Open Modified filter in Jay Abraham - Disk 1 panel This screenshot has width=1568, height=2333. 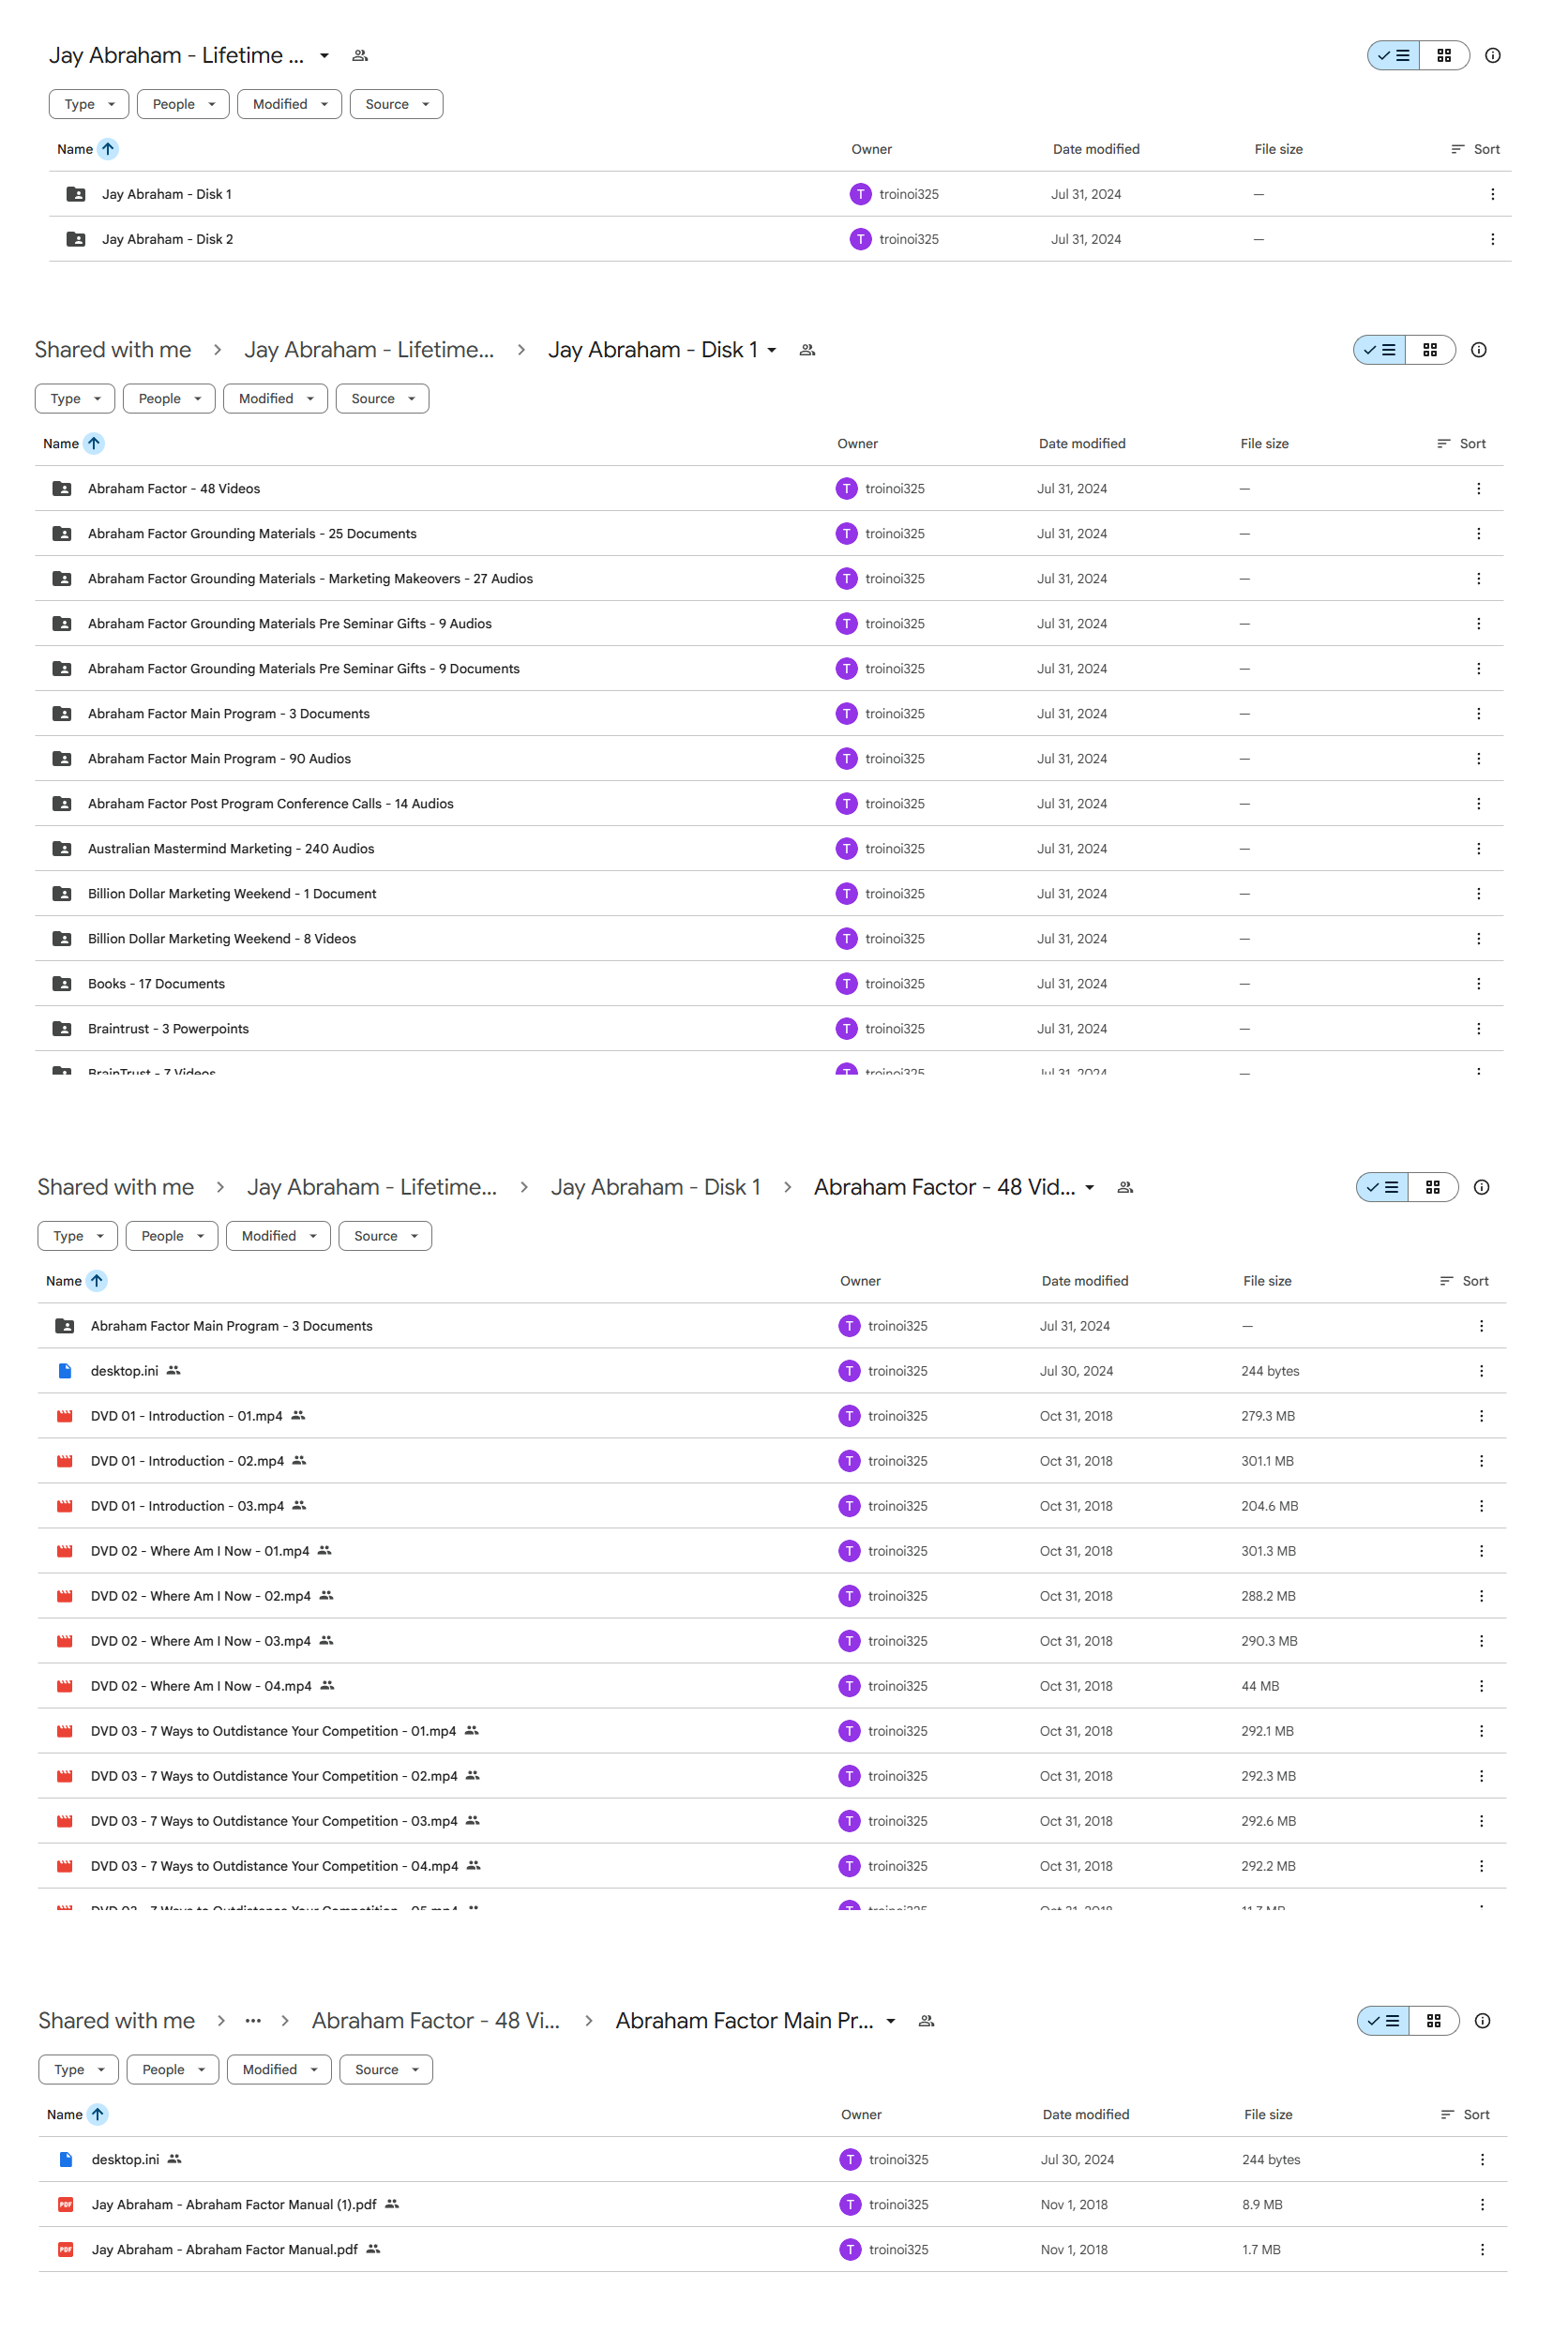click(275, 399)
